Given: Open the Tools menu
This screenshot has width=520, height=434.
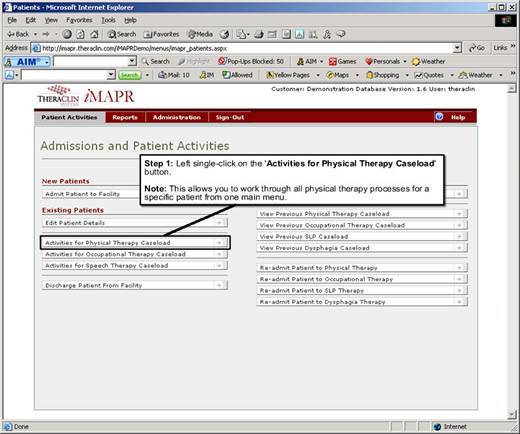Looking at the screenshot, I should pyautogui.click(x=108, y=20).
